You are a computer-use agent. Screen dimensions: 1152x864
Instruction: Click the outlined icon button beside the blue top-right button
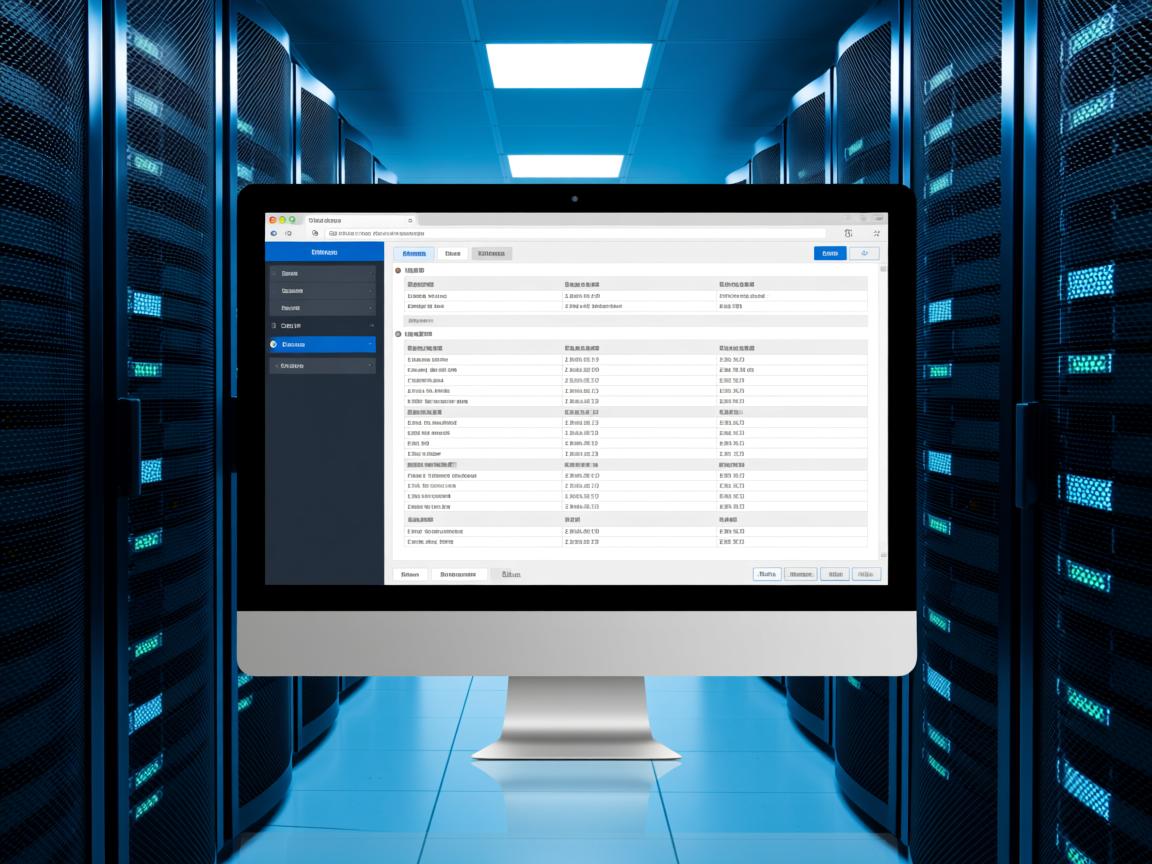(864, 253)
